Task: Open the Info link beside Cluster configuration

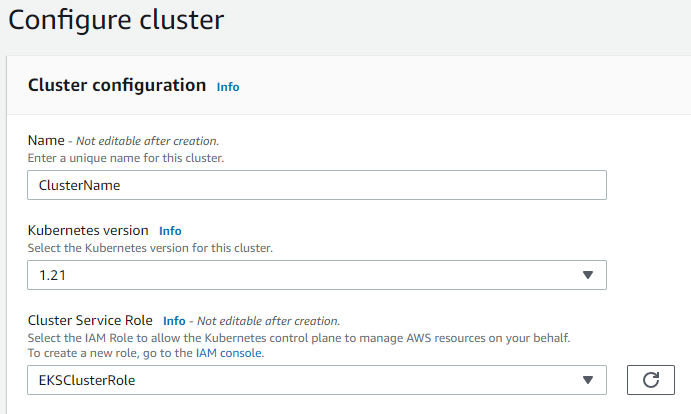Action: tap(228, 87)
